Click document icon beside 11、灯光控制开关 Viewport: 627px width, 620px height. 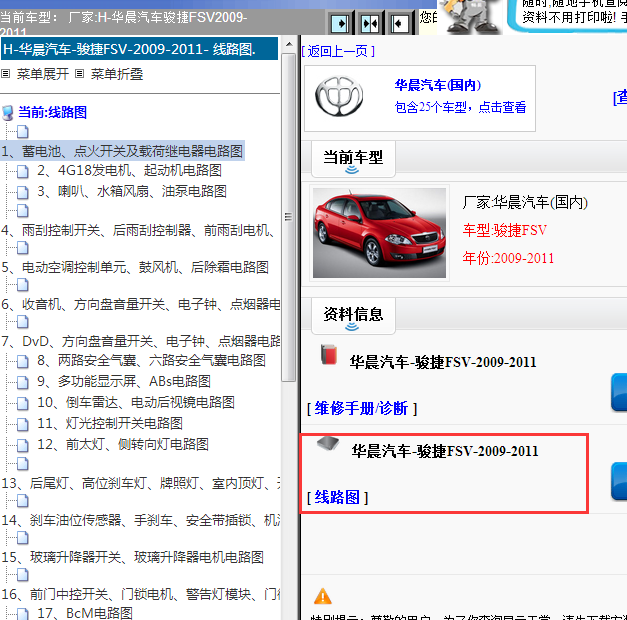pos(23,424)
